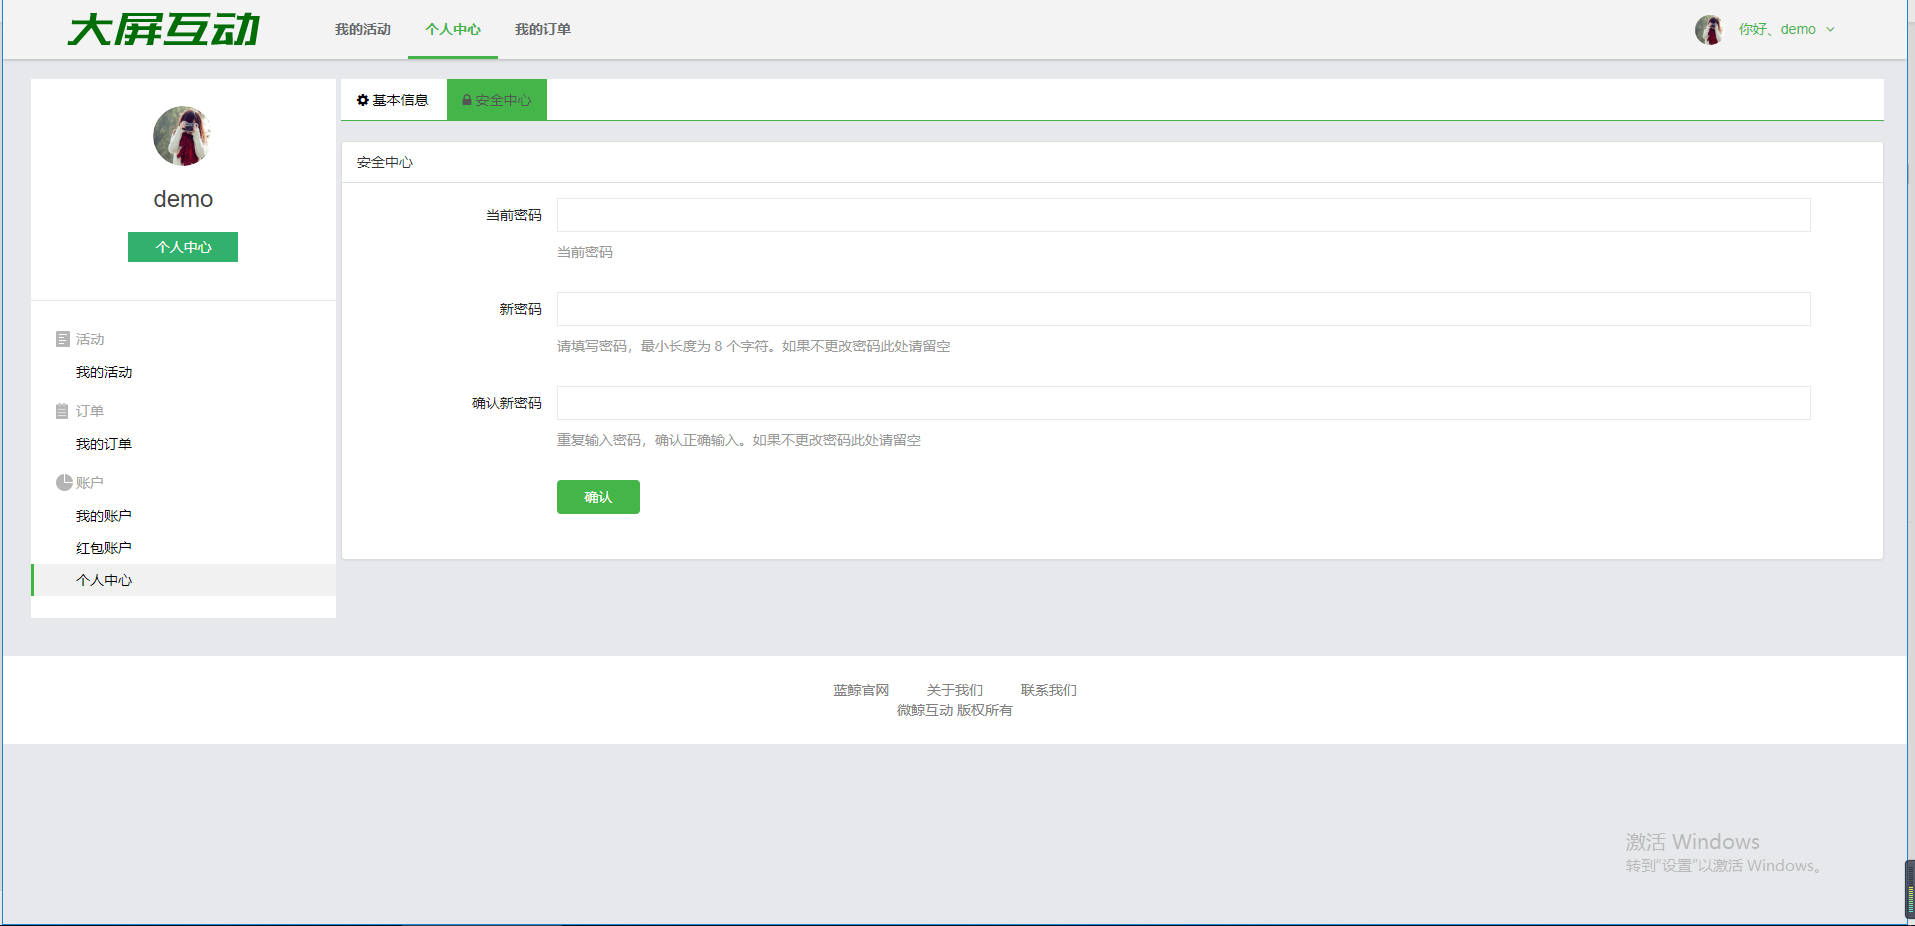Expand the demo user dropdown arrow
Image resolution: width=1915 pixels, height=926 pixels.
(1830, 30)
